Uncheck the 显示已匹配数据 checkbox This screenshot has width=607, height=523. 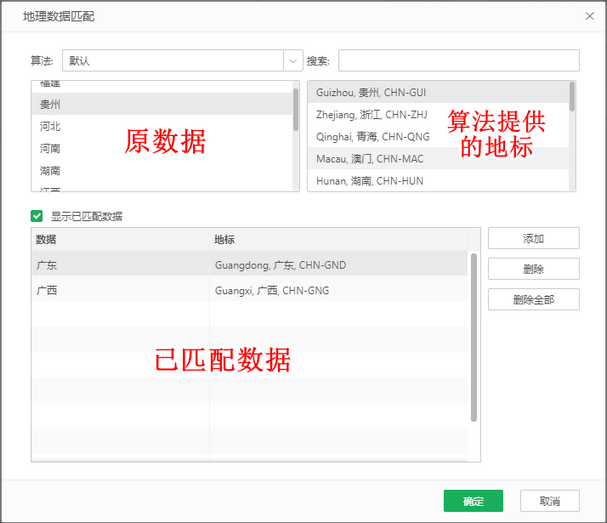point(37,216)
